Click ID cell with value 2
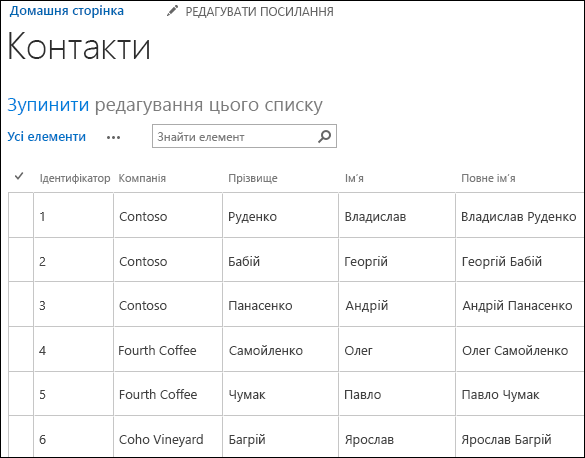This screenshot has width=585, height=458. click(73, 260)
